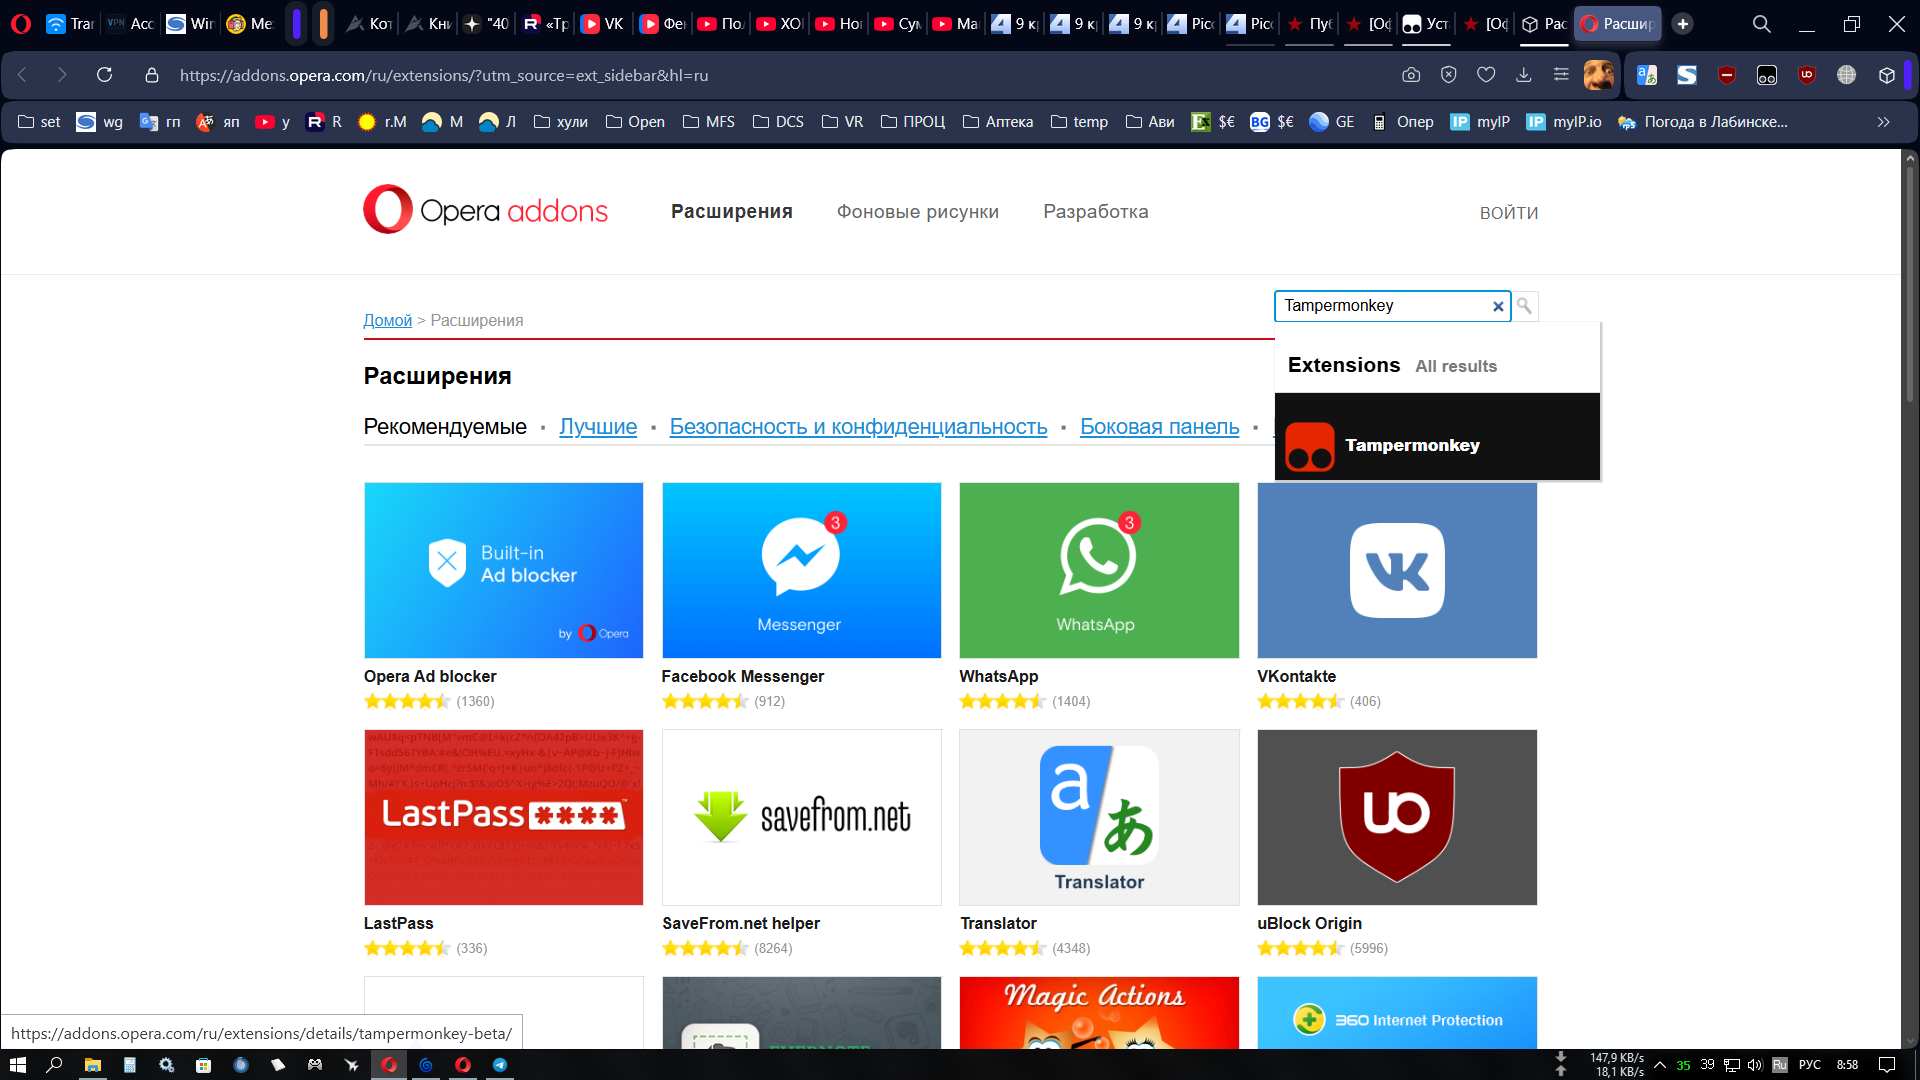Viewport: 1920px width, 1080px height.
Task: Click the site security lock icon
Action: [152, 75]
